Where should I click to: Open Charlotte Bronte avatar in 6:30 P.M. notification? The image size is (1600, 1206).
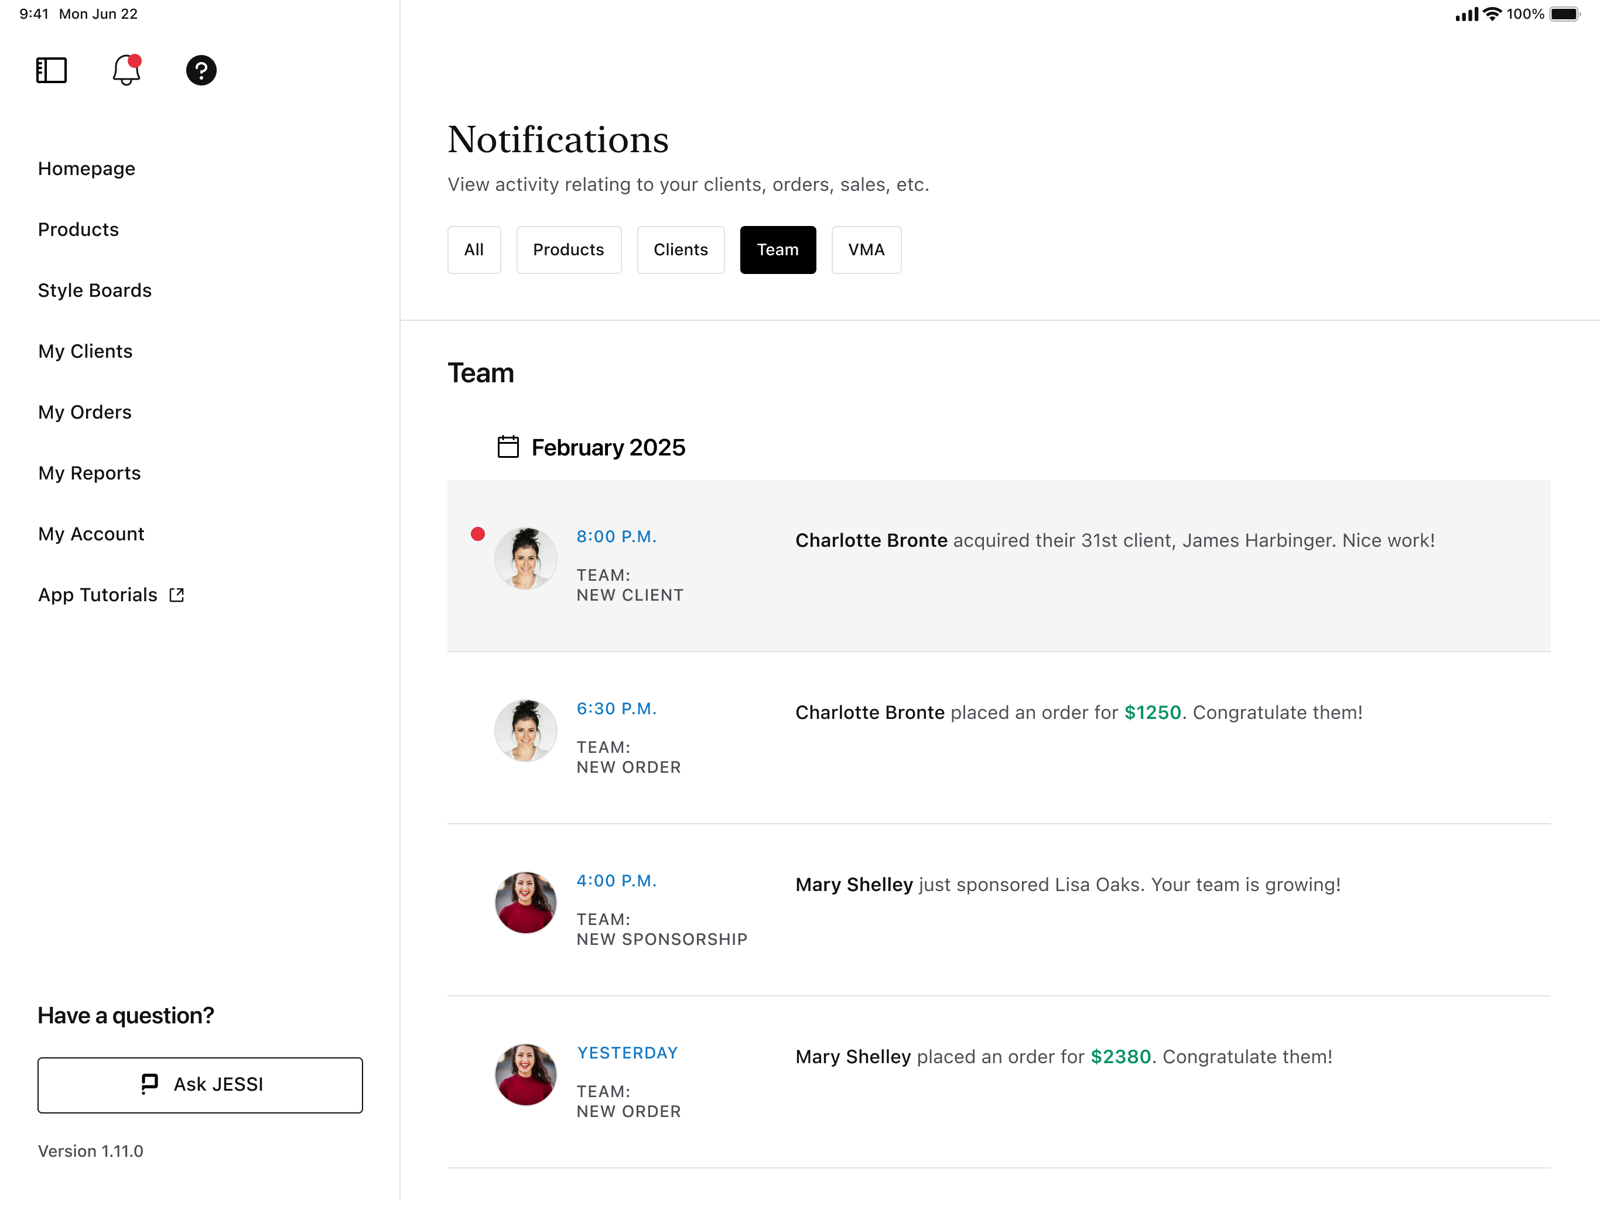click(x=526, y=730)
